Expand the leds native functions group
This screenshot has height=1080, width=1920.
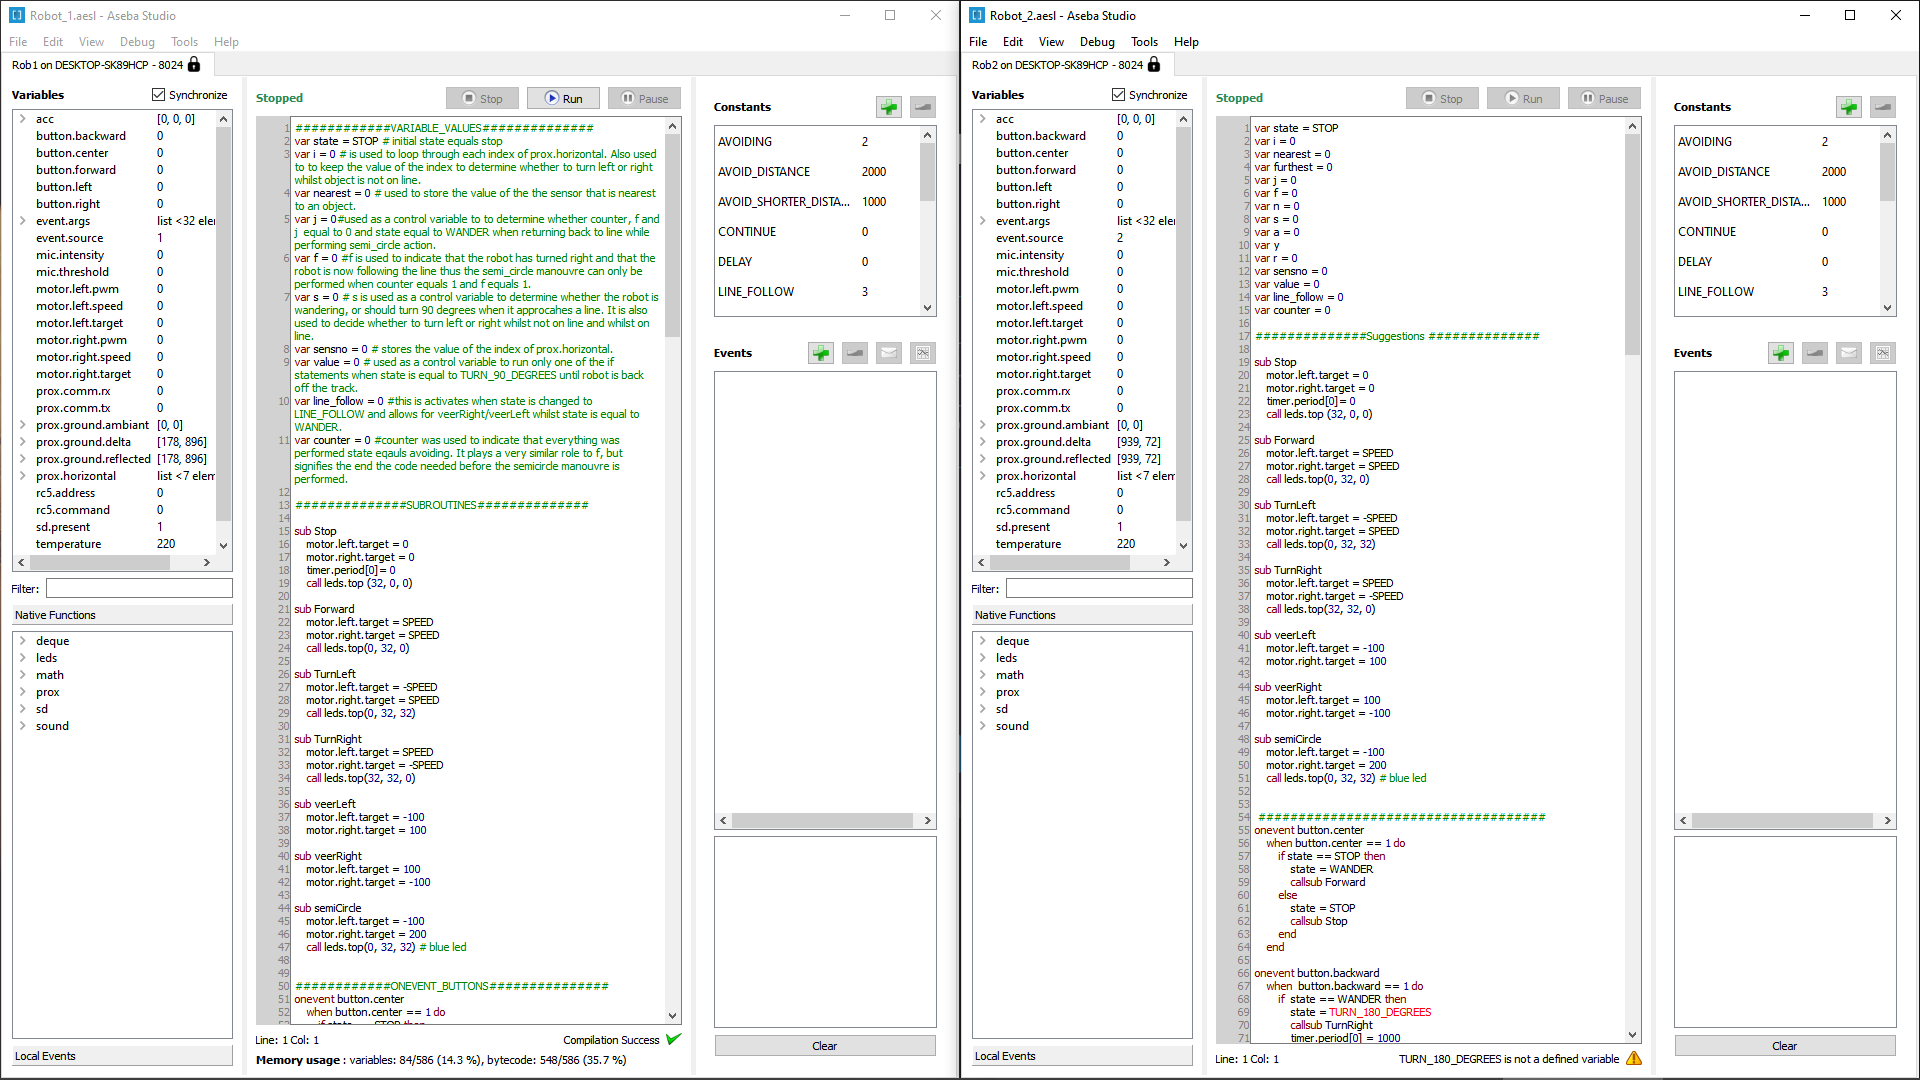[x=23, y=657]
